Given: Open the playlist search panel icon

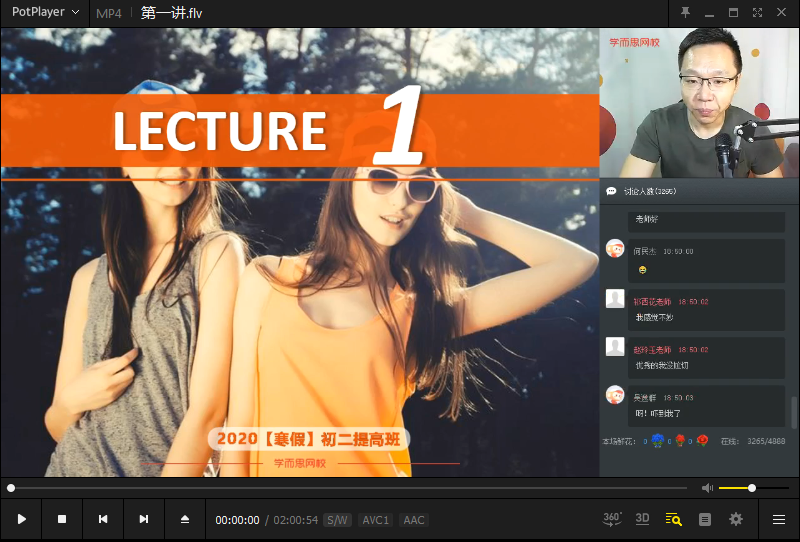Looking at the screenshot, I should tap(674, 520).
